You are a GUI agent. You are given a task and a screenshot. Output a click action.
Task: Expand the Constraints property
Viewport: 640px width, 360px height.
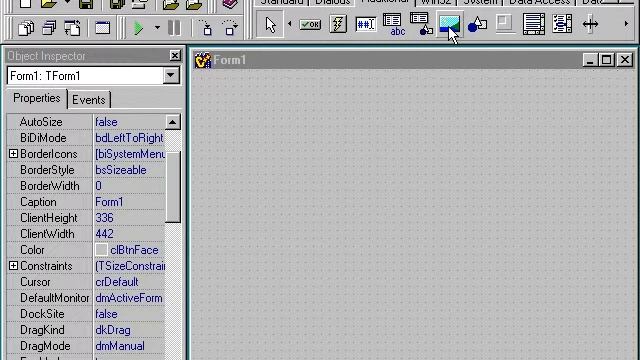(13, 266)
